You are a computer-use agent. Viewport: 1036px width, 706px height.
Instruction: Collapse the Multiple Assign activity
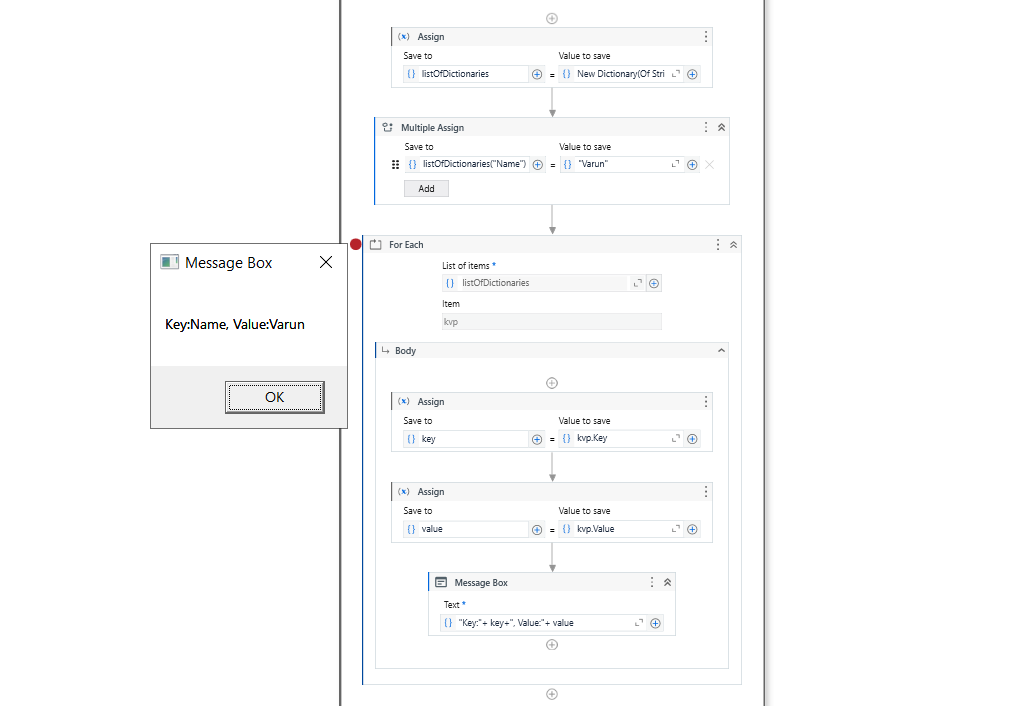pos(722,127)
